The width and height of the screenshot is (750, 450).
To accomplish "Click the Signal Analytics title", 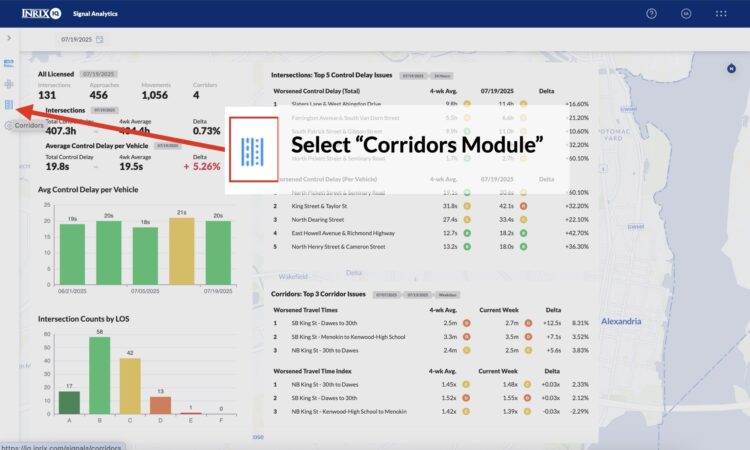I will tap(95, 14).
